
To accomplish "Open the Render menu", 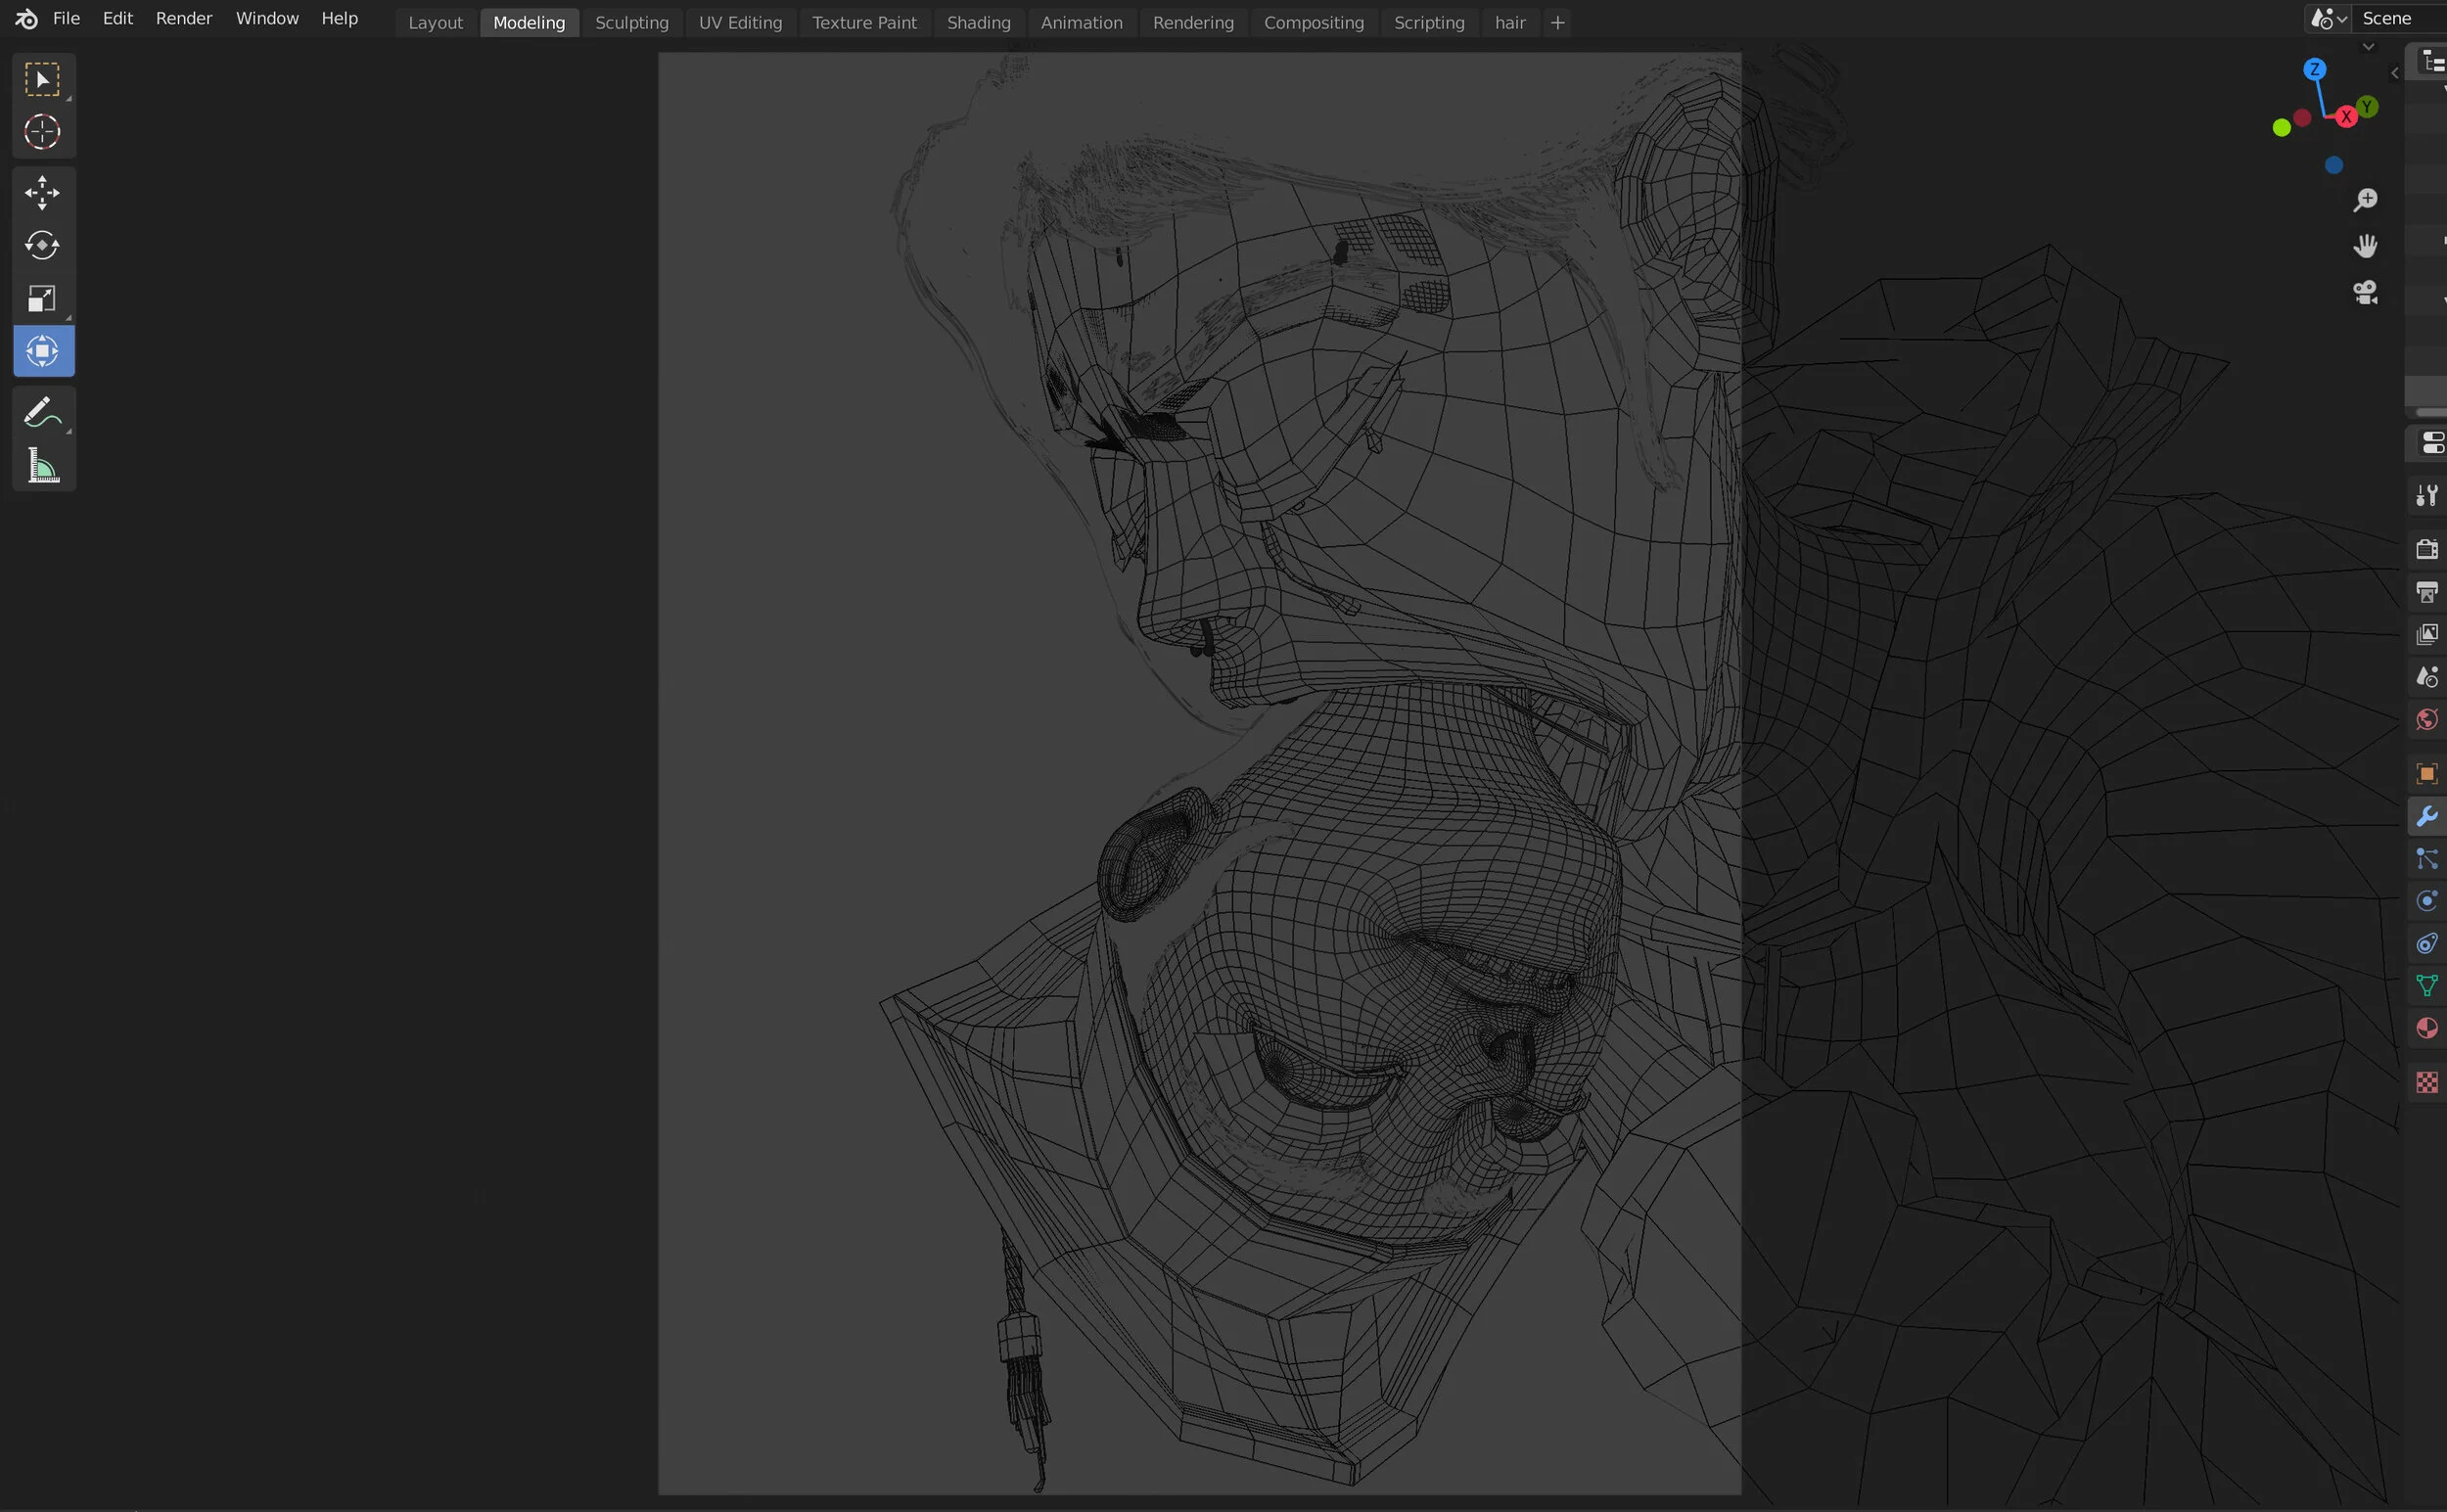I will (x=183, y=18).
